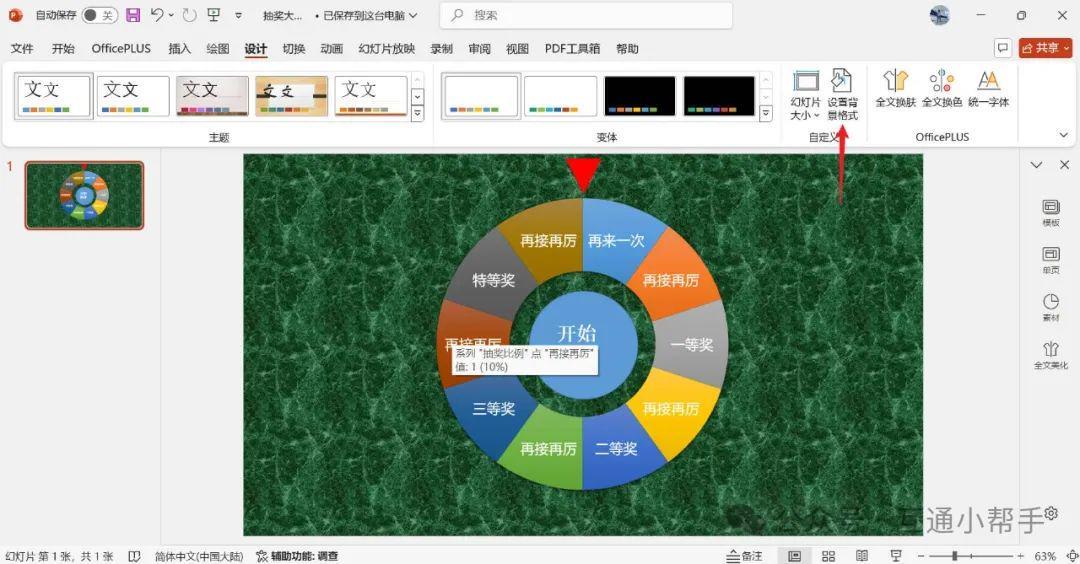This screenshot has width=1080, height=564.
Task: Click 设置背景格式 format background icon
Action: click(x=842, y=94)
